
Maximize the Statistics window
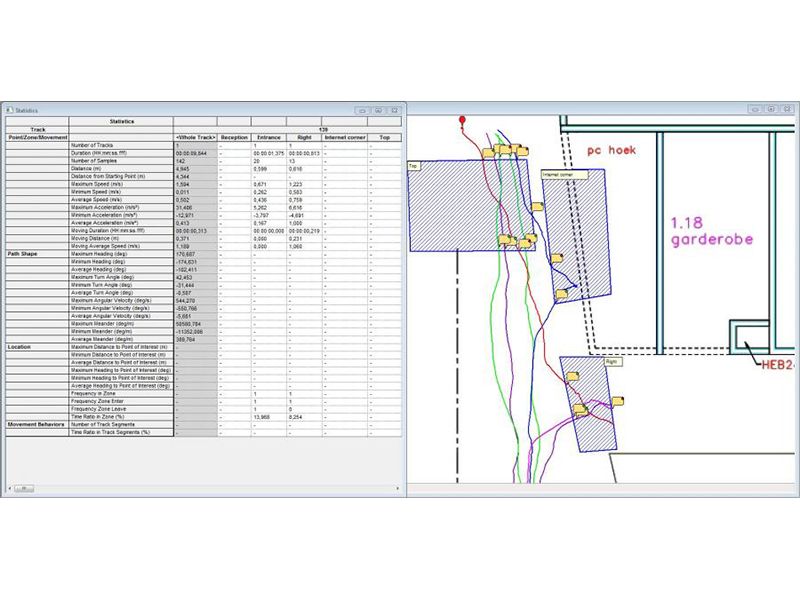coord(380,109)
